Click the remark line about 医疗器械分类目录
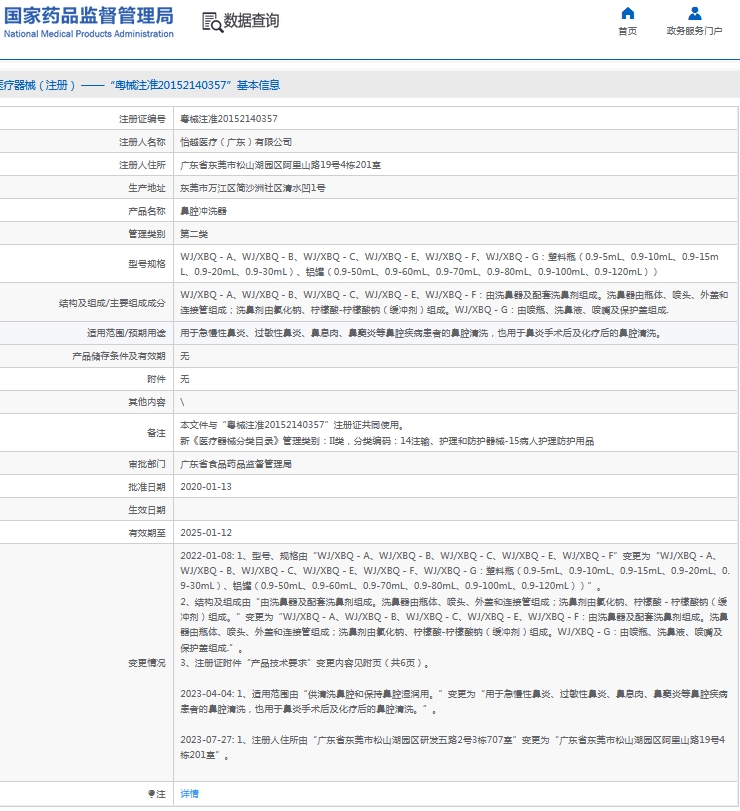Viewport: 740px width, 811px height. [x=387, y=441]
